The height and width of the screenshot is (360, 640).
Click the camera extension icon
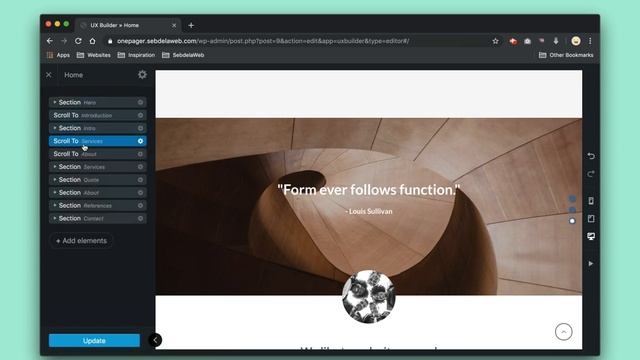pos(527,41)
